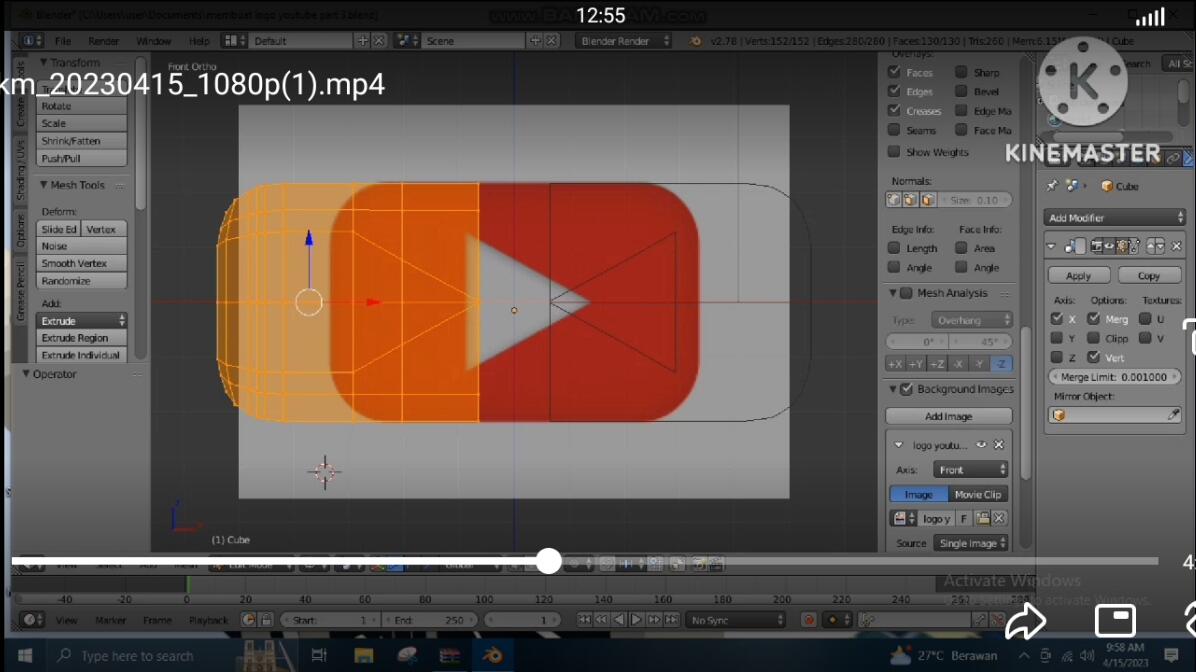1196x672 pixels.
Task: Open the Extrude dropdown menu
Action: click(x=82, y=320)
